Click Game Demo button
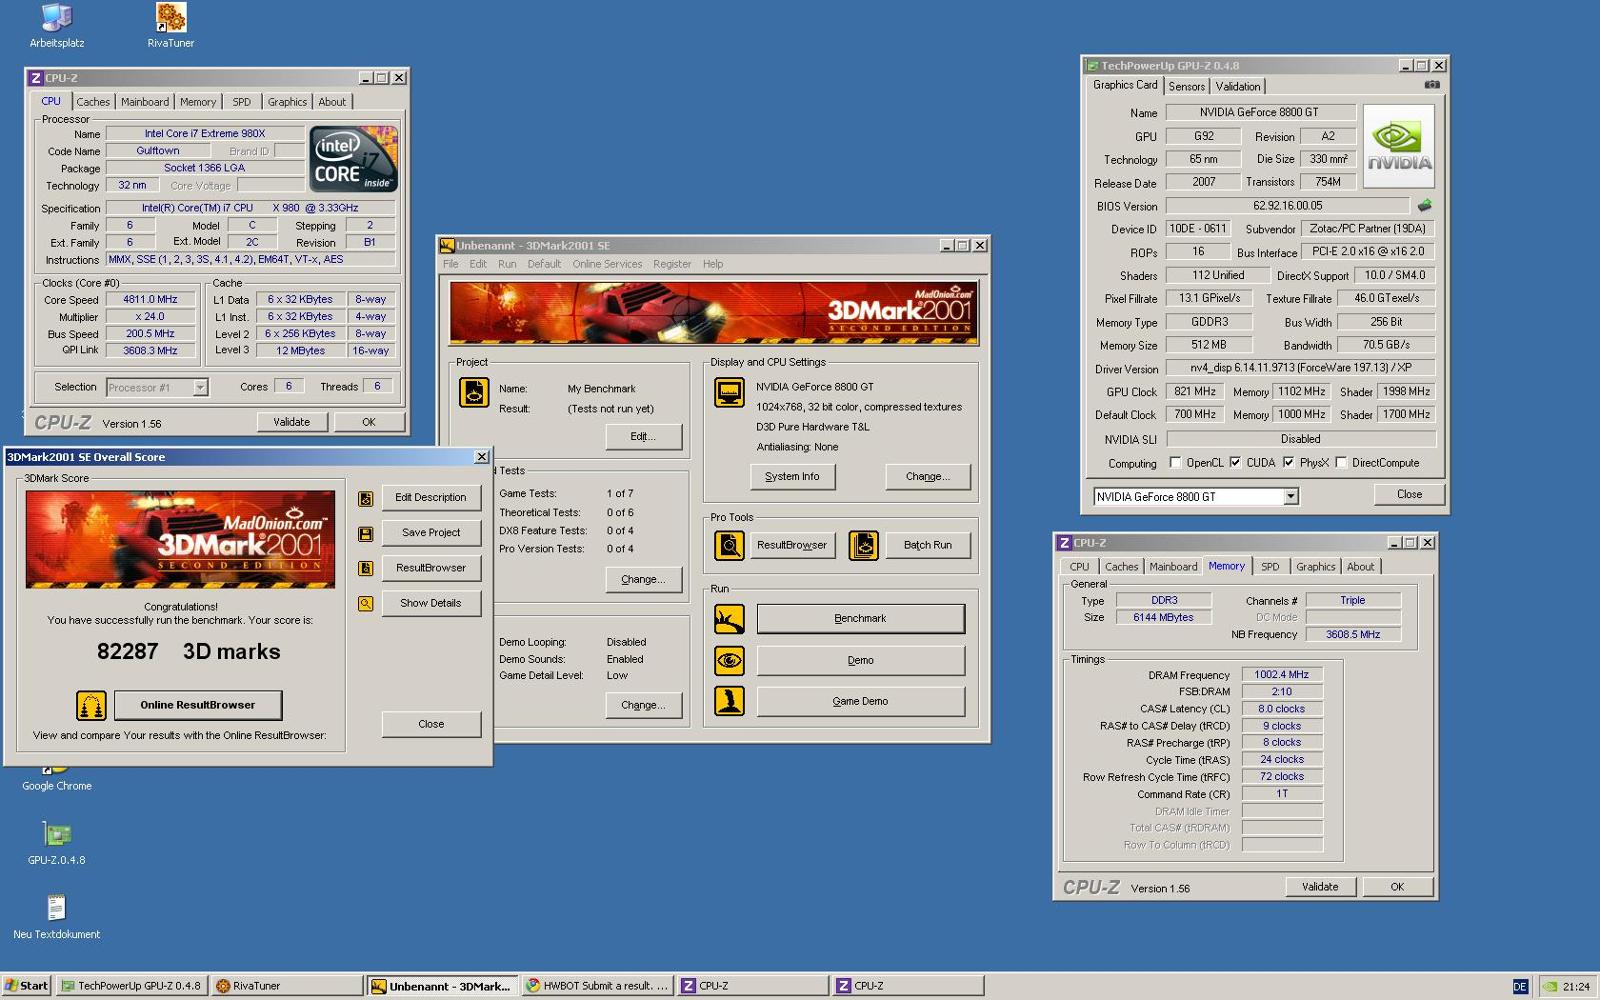This screenshot has height=1000, width=1600. coord(861,701)
